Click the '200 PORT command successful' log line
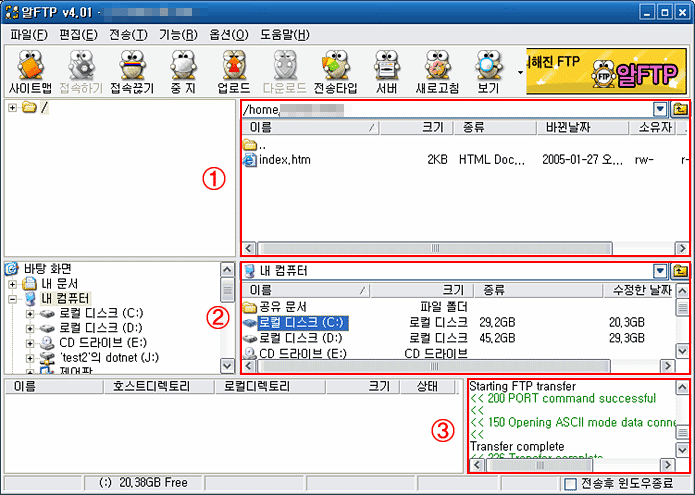The height and width of the screenshot is (495, 695). [x=563, y=398]
